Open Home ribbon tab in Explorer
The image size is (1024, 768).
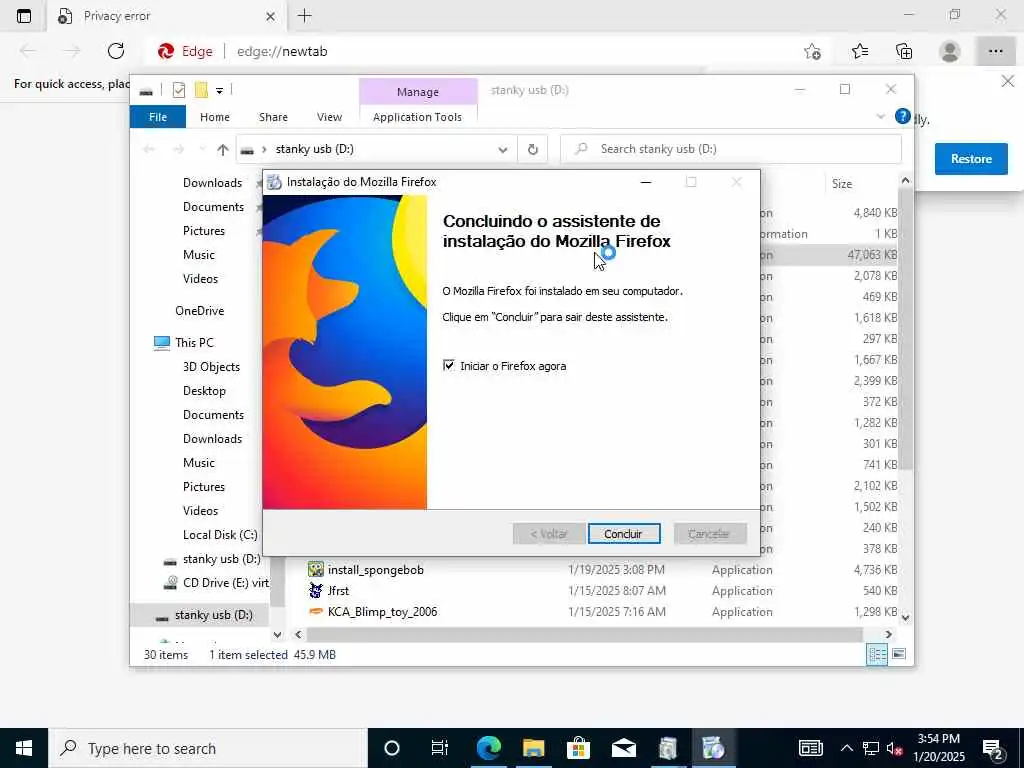point(215,117)
